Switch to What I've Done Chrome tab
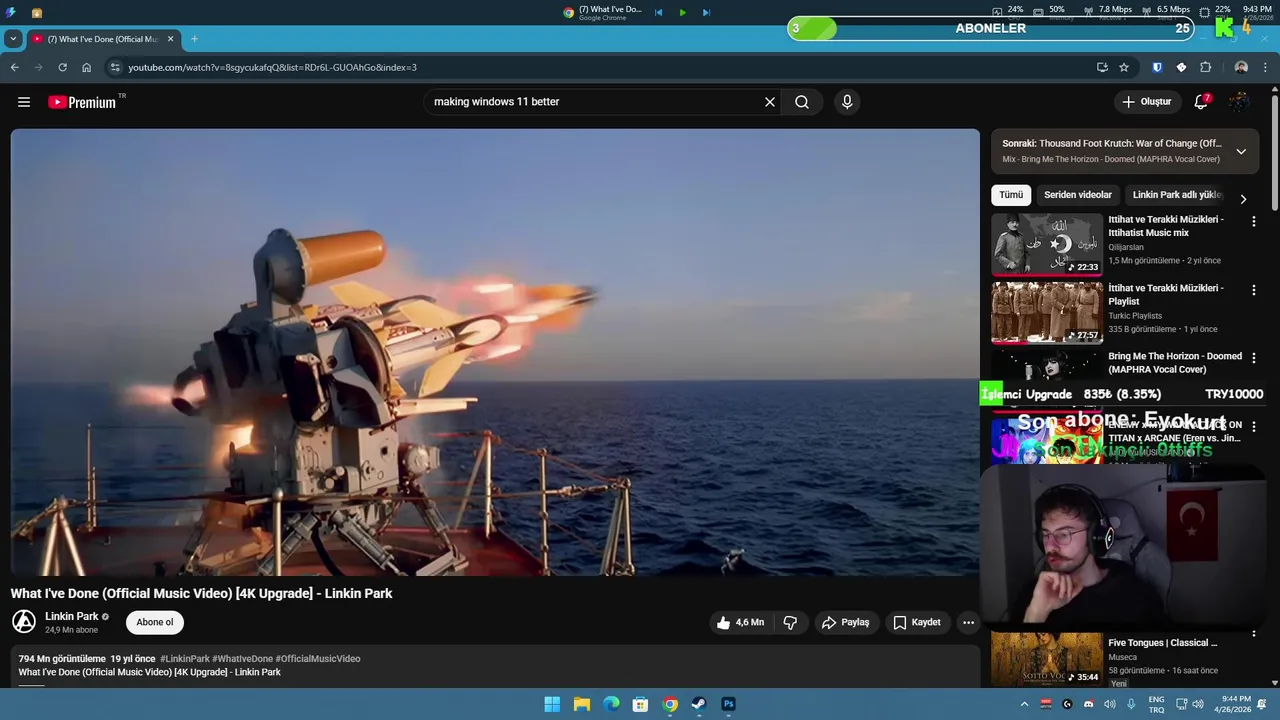The width and height of the screenshot is (1280, 720). pyautogui.click(x=102, y=39)
